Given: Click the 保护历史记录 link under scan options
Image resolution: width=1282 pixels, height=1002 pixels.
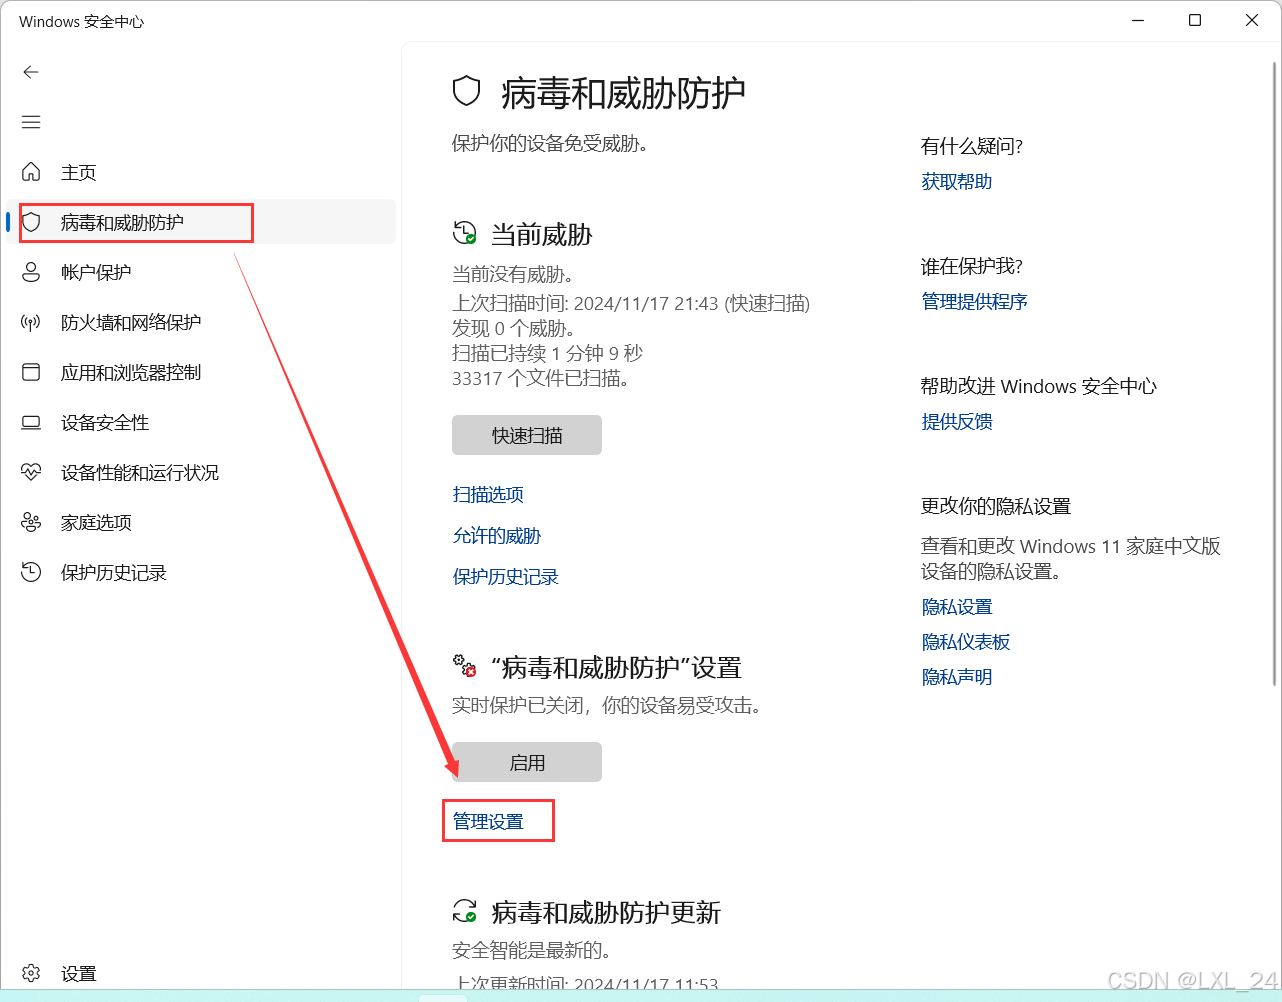Looking at the screenshot, I should click(506, 577).
